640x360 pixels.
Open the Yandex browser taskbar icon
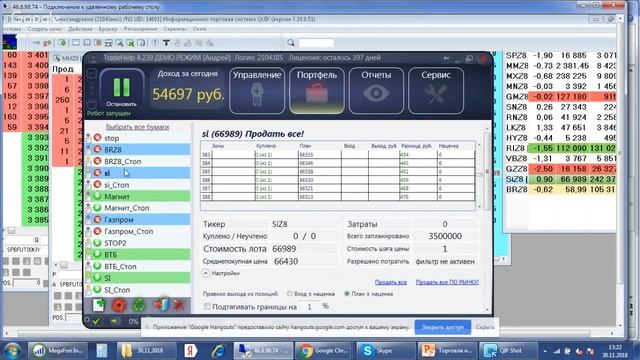click(x=190, y=350)
